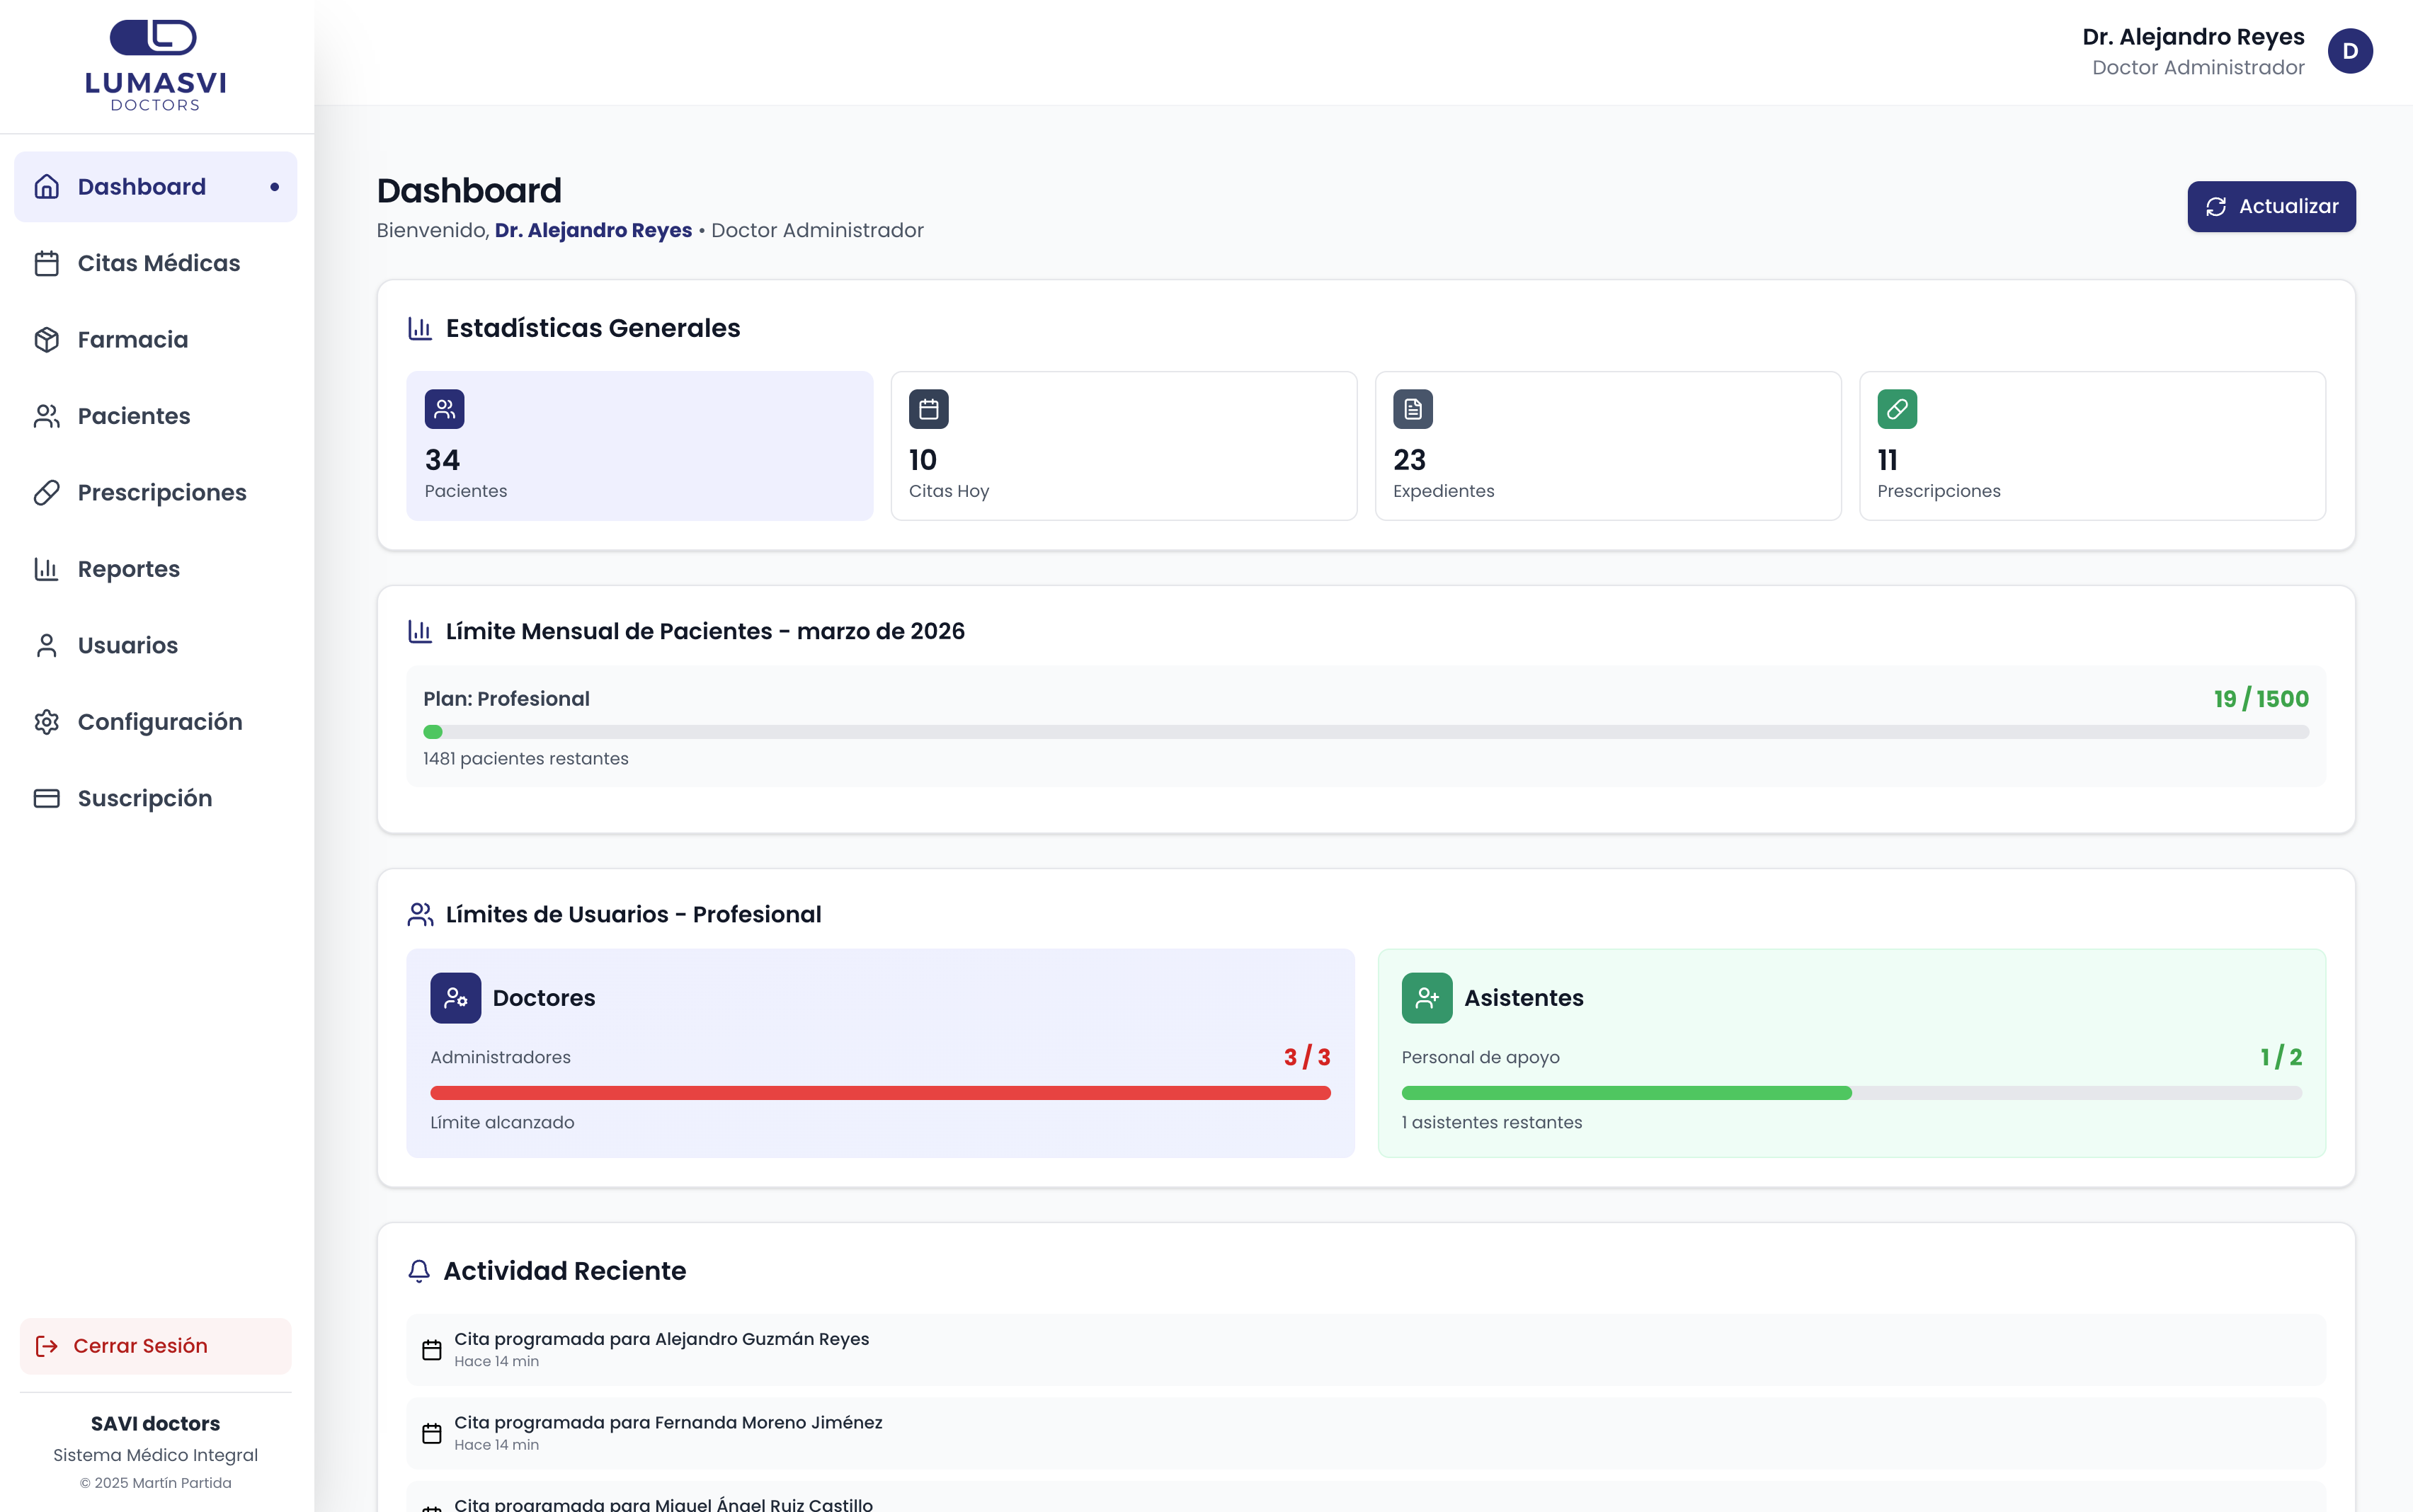The image size is (2413, 1512).
Task: Select the Dashboard home icon in sidebar
Action: click(x=47, y=186)
